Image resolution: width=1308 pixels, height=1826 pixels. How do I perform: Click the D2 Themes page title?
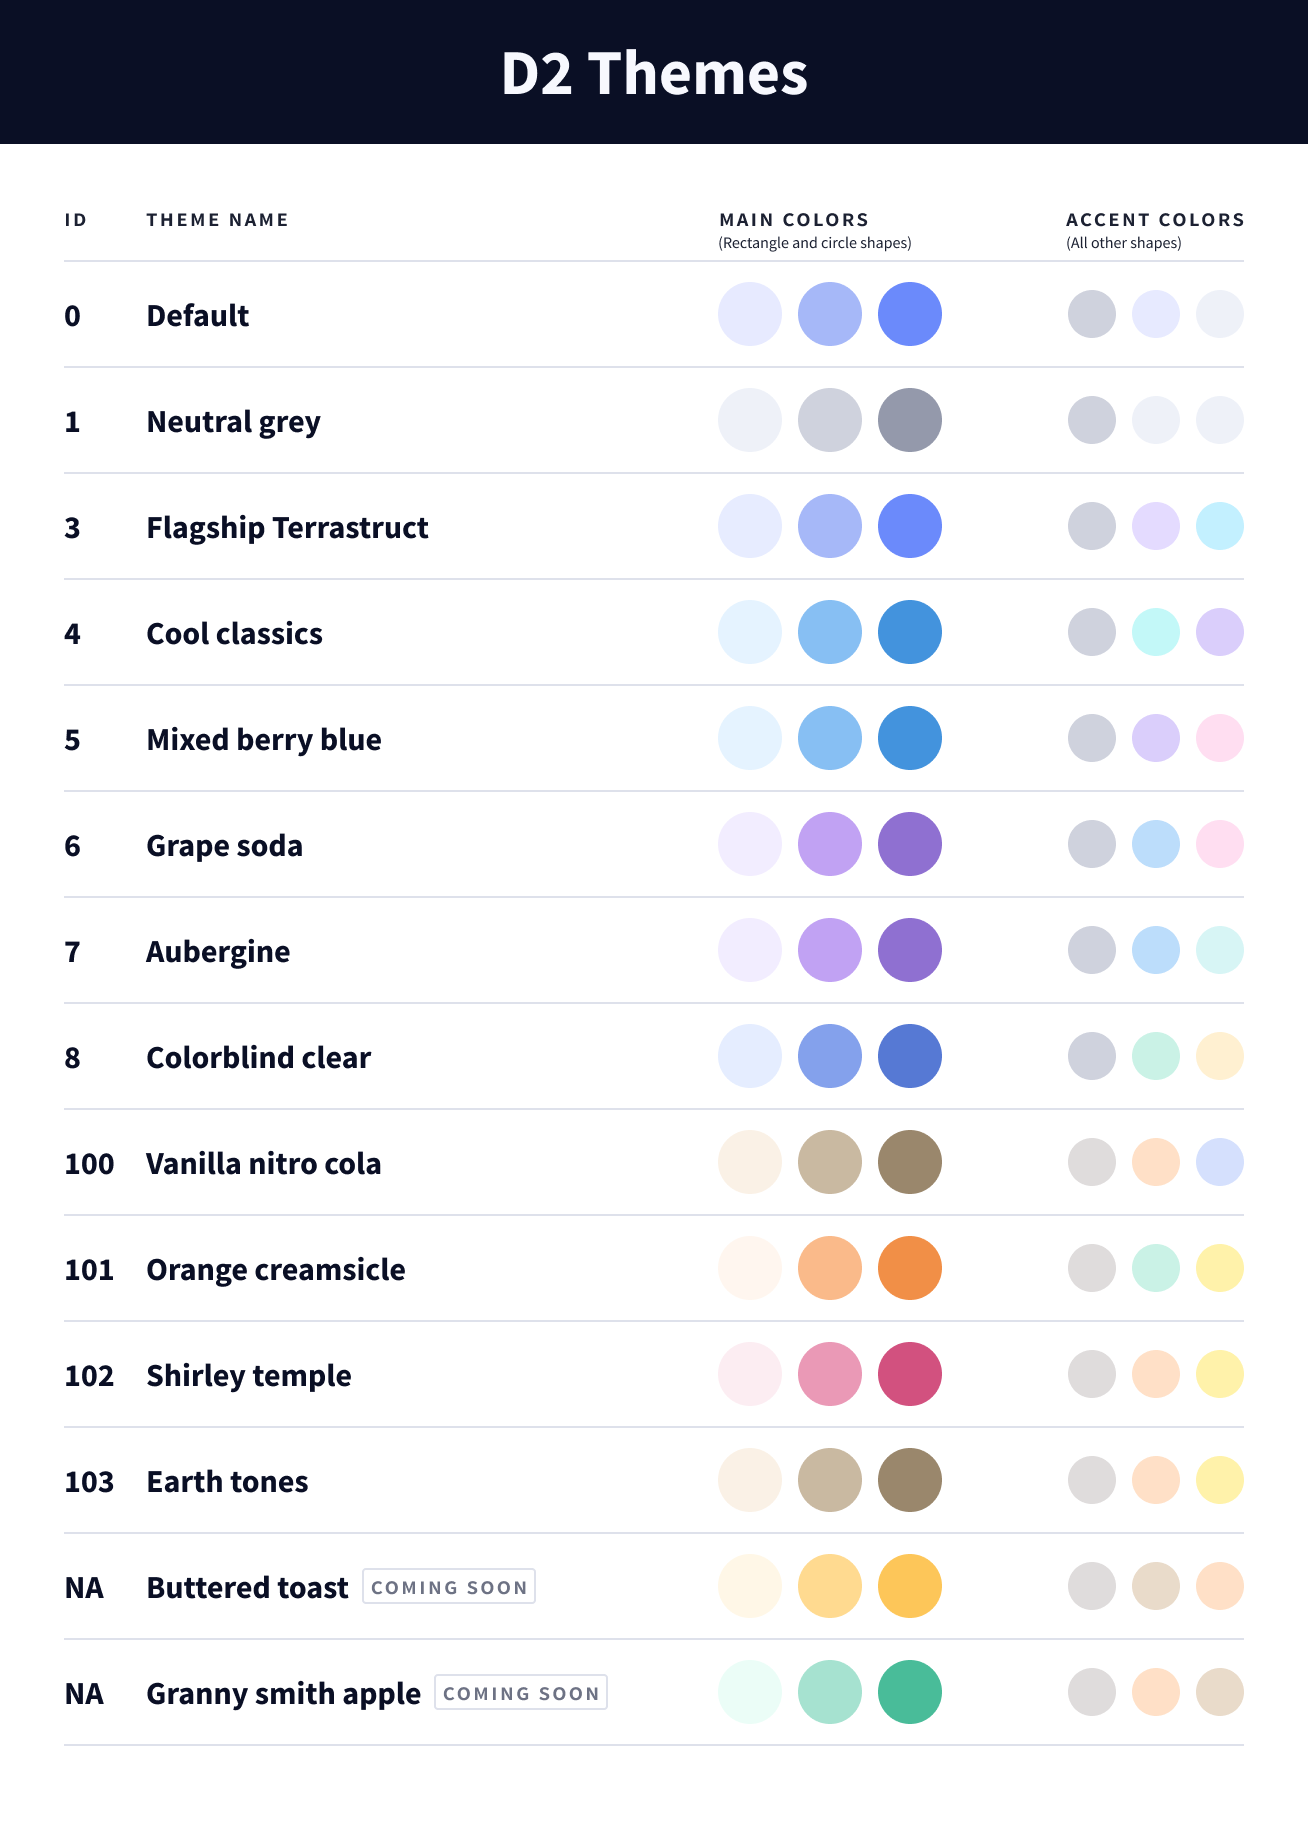[x=654, y=74]
